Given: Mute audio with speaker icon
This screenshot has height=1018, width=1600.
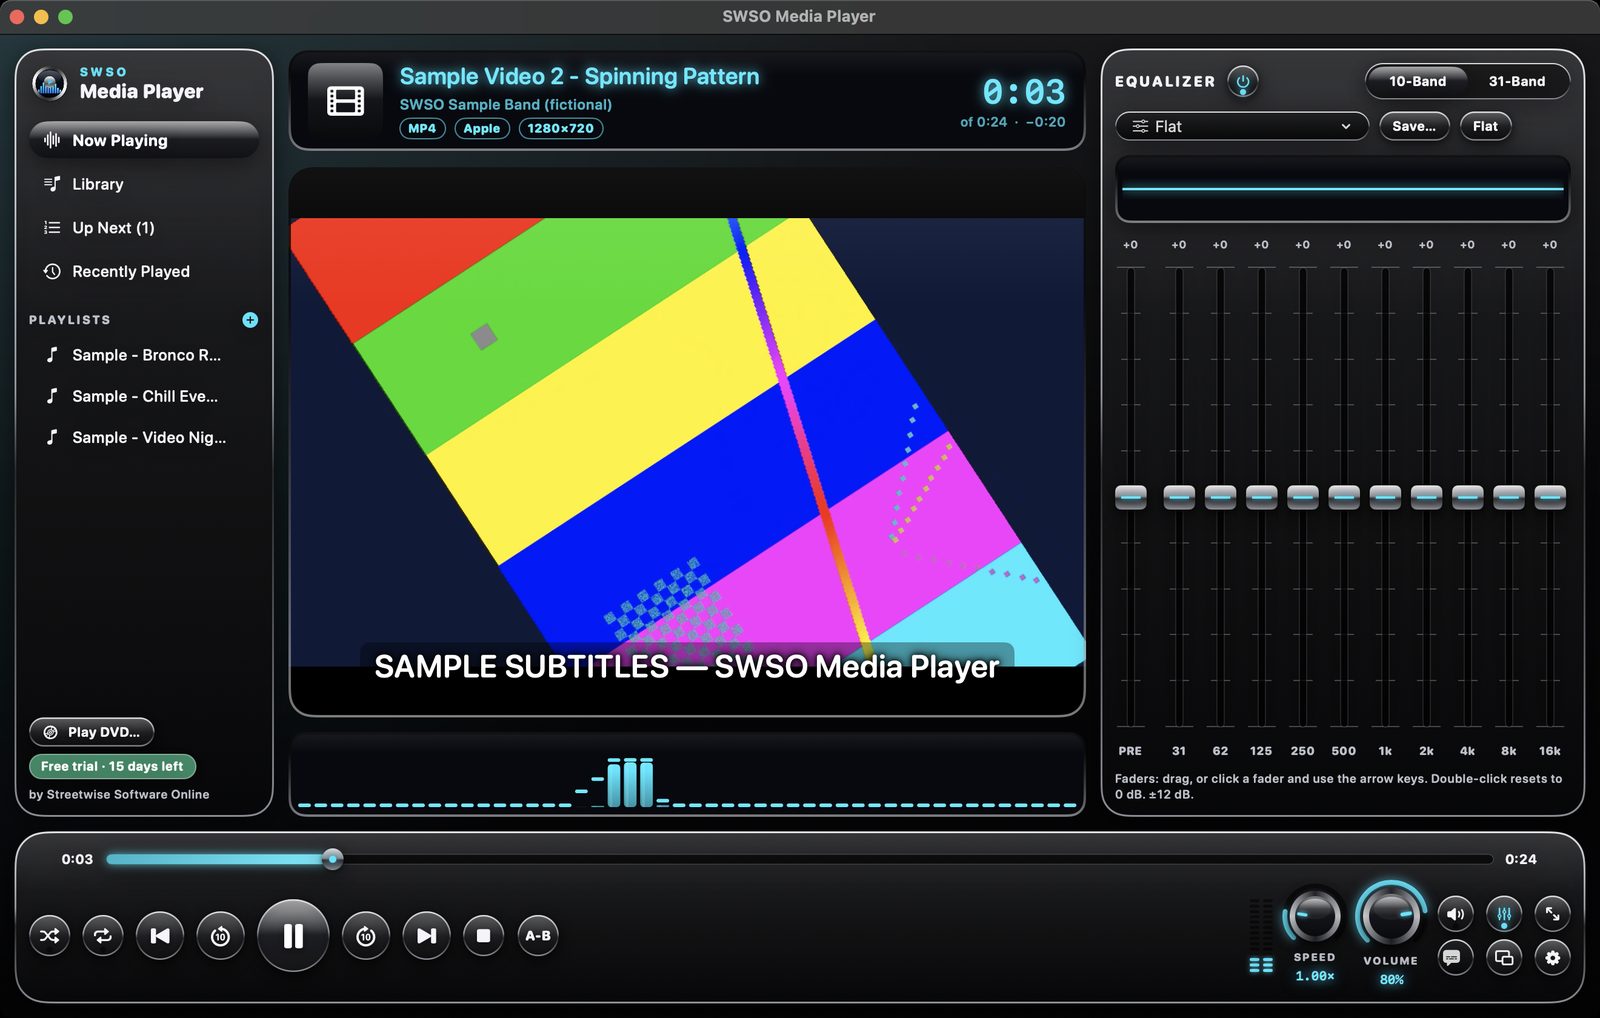Looking at the screenshot, I should [1455, 913].
